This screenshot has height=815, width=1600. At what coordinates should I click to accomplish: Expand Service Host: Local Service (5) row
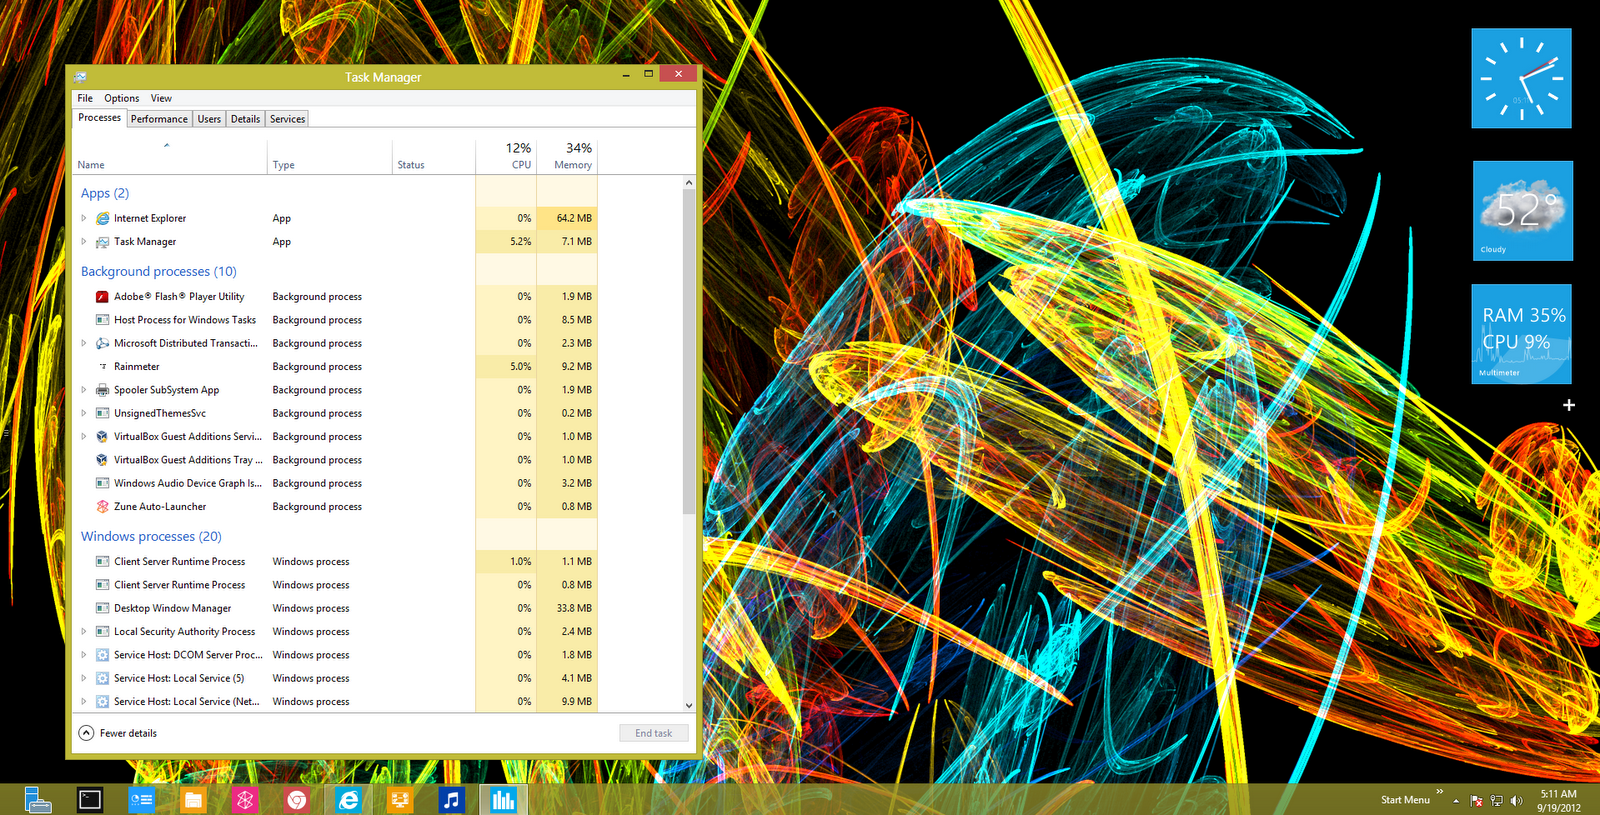coord(84,678)
